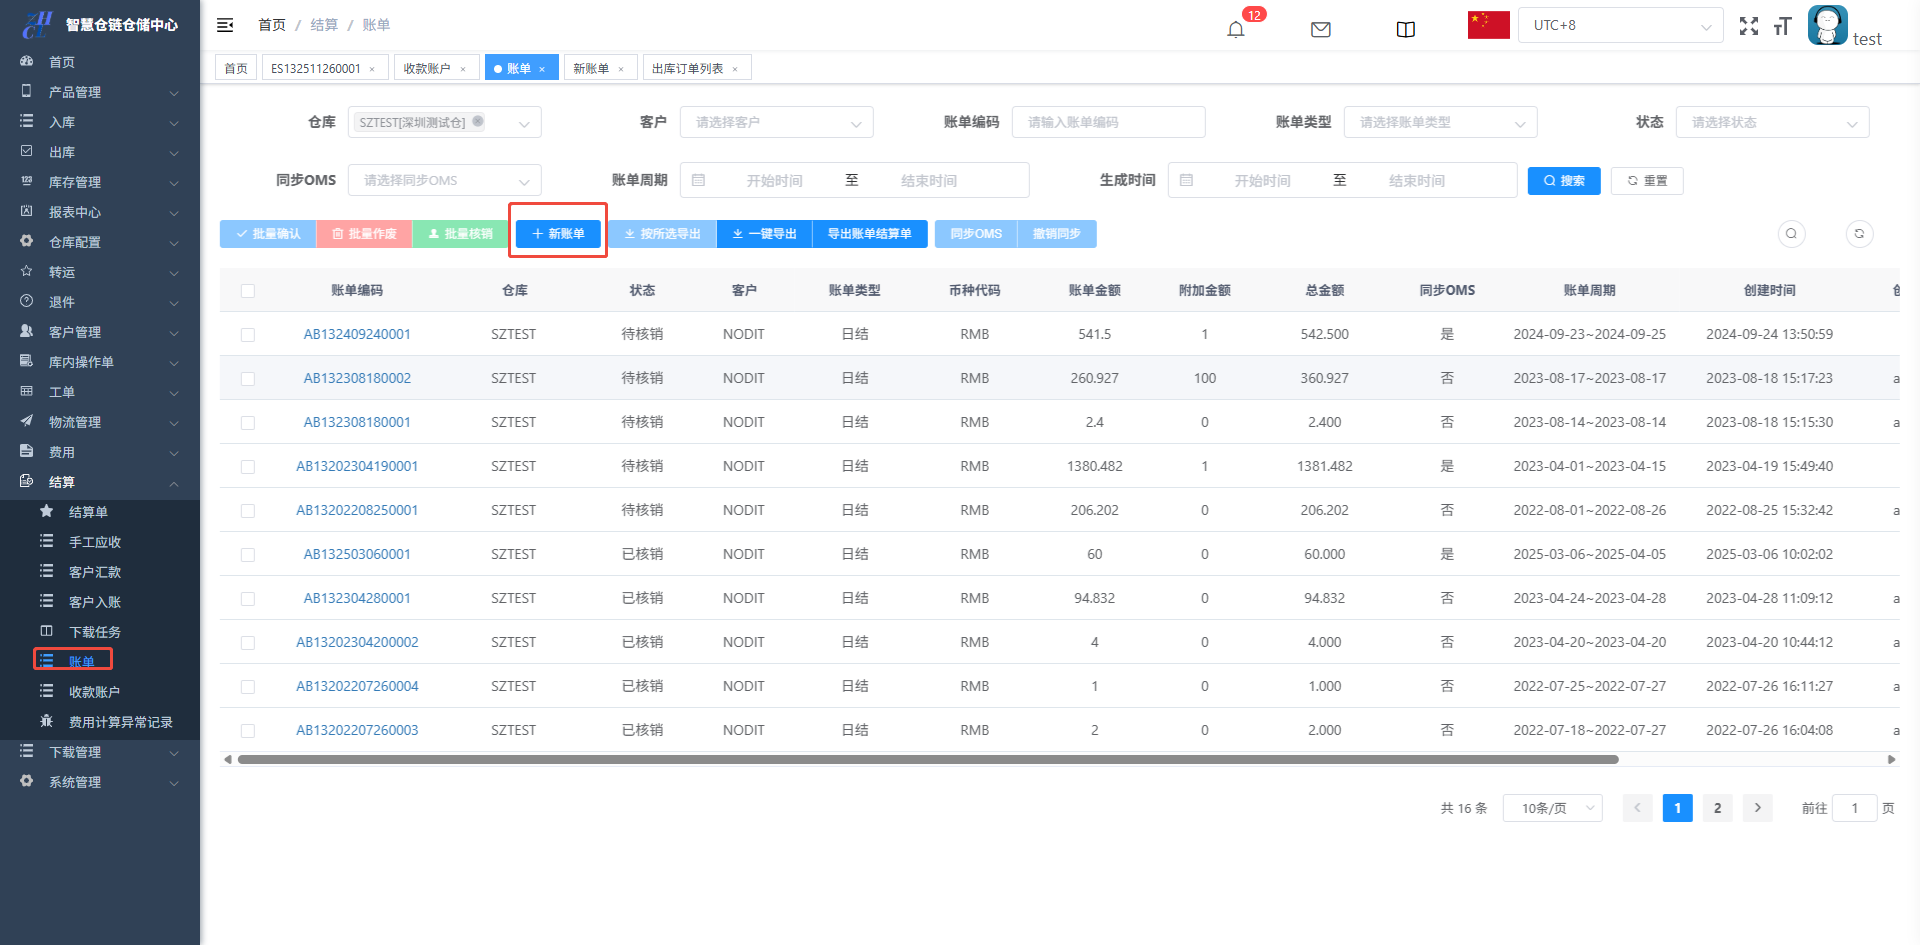Click the 新账单 button
Screen dimensions: 1920x945
(558, 234)
